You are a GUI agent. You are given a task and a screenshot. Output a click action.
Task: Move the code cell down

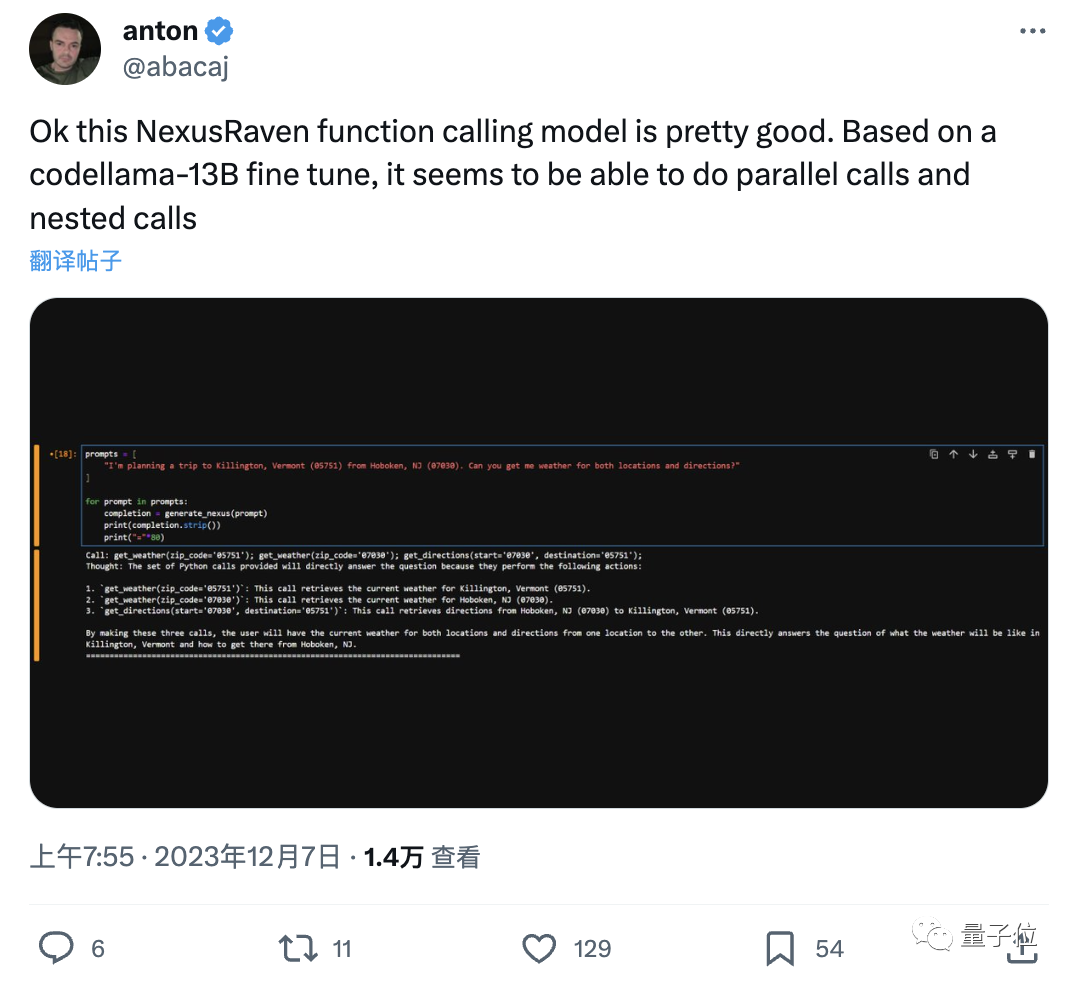pyautogui.click(x=973, y=454)
